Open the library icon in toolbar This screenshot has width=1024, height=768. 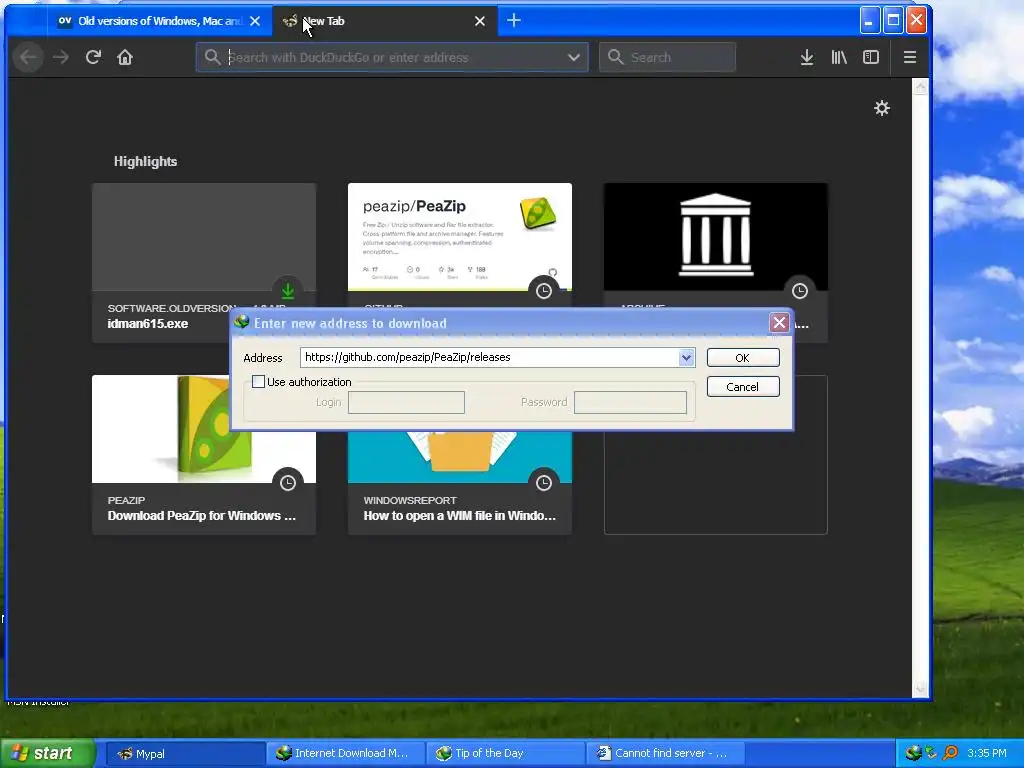pyautogui.click(x=839, y=57)
